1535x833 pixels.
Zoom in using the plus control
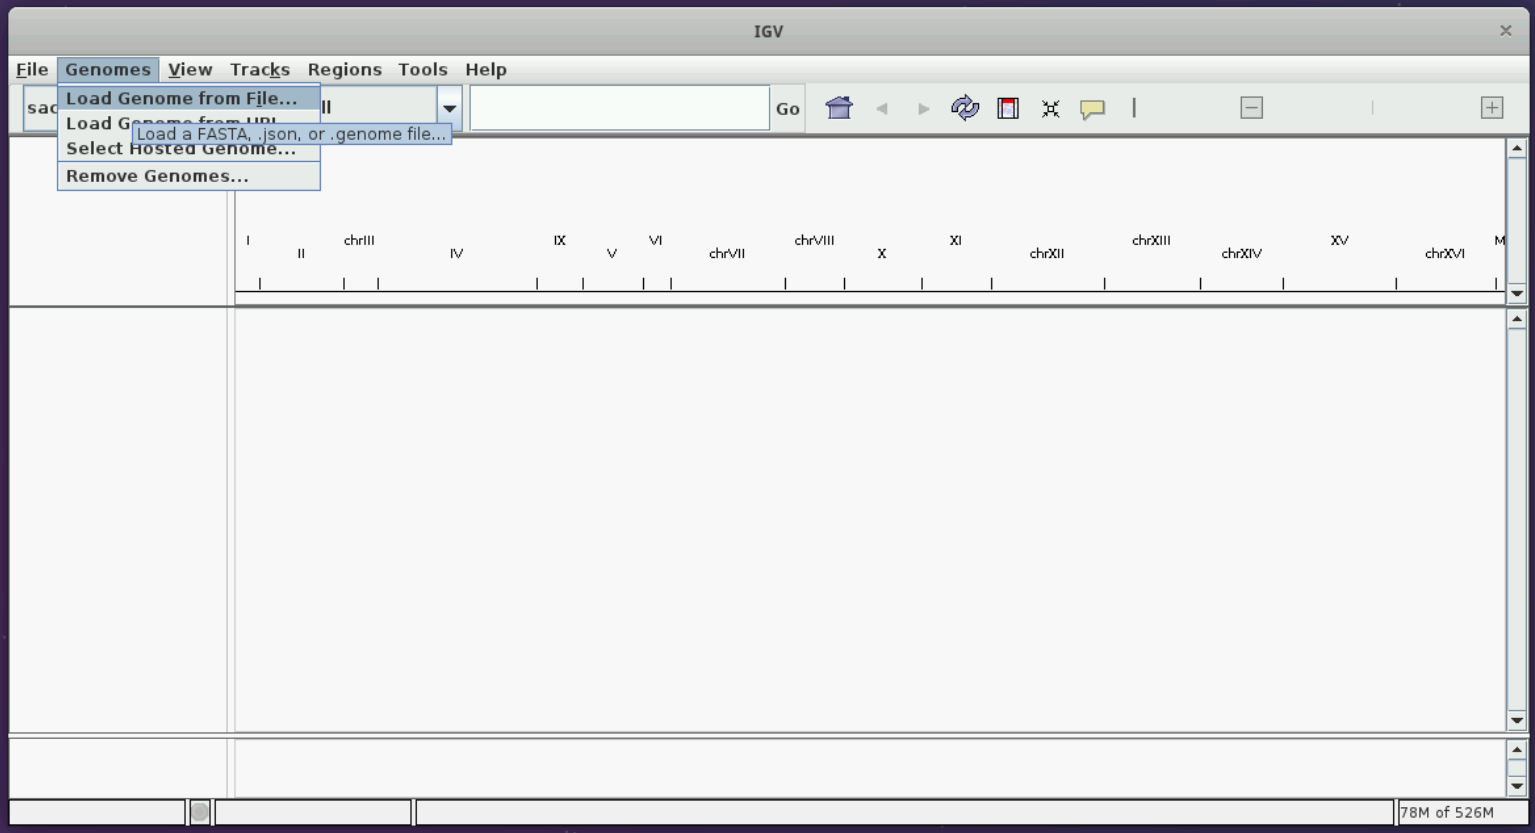pyautogui.click(x=1491, y=107)
